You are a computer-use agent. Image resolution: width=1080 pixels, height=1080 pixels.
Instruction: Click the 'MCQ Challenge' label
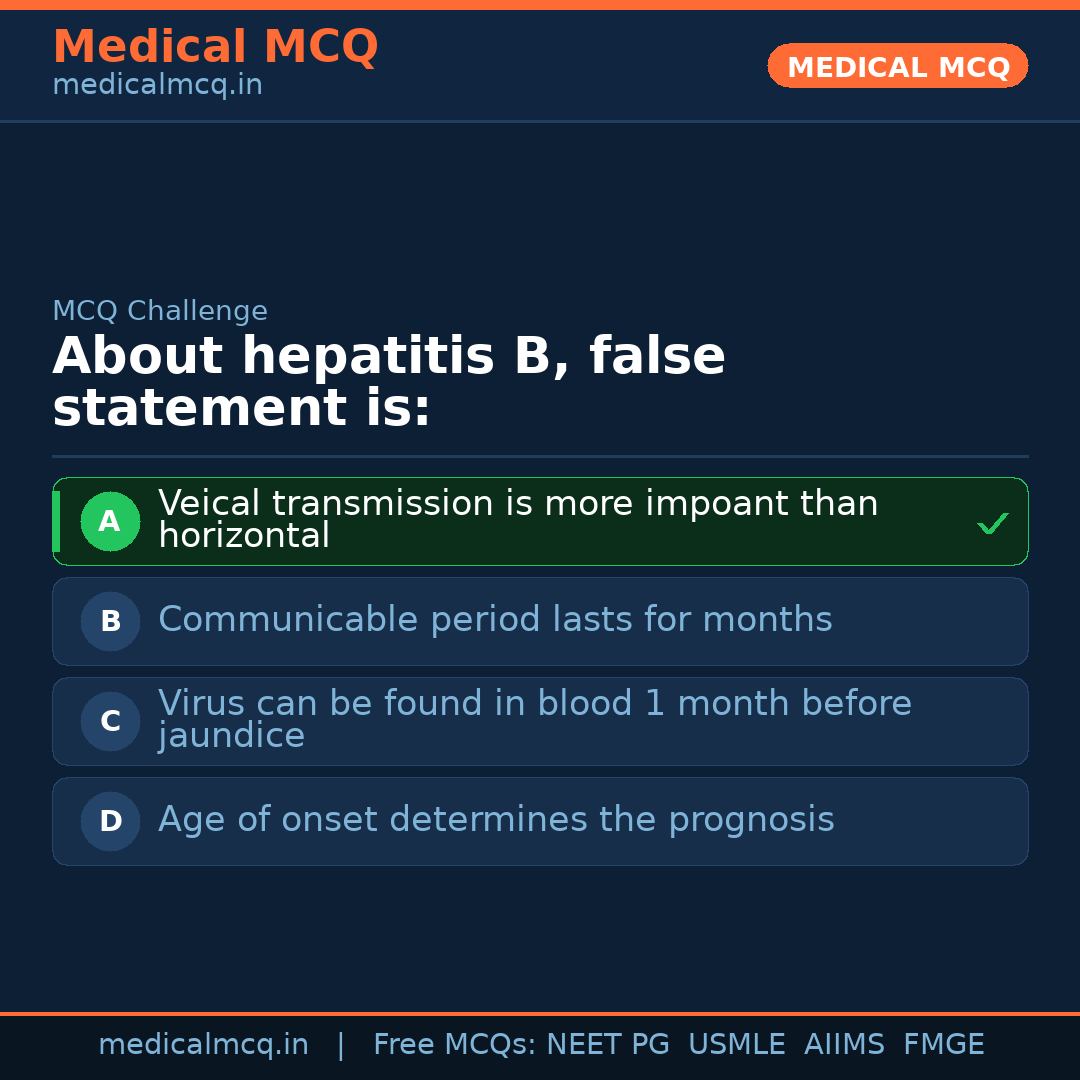click(160, 311)
